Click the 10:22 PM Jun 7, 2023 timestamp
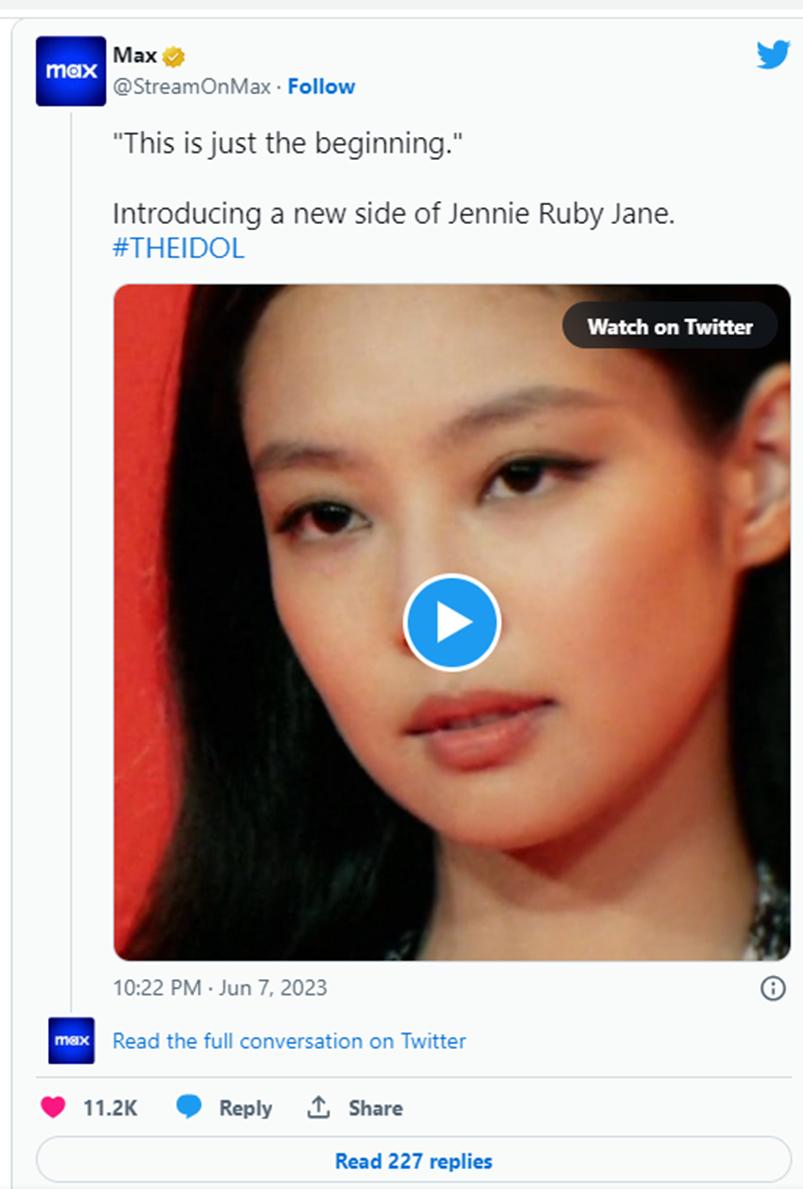The image size is (803, 1189). [220, 988]
